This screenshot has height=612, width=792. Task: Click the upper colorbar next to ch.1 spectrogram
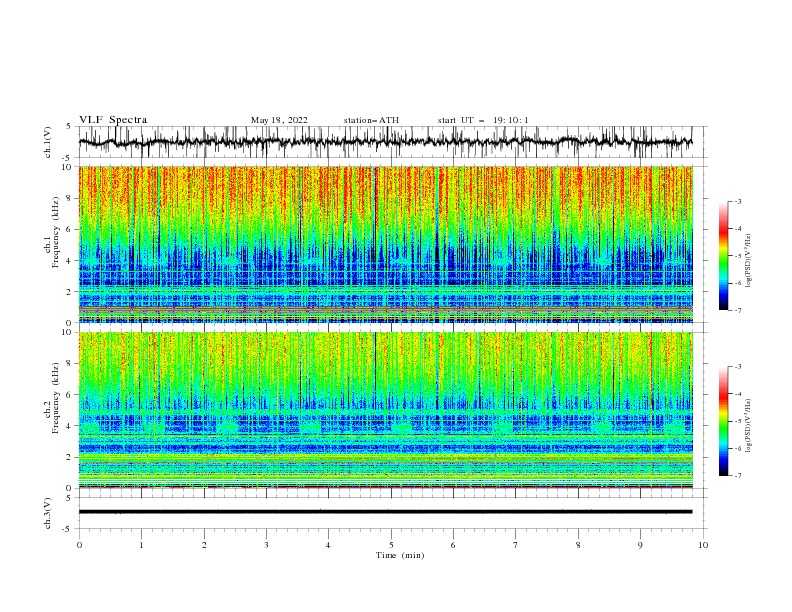point(723,256)
